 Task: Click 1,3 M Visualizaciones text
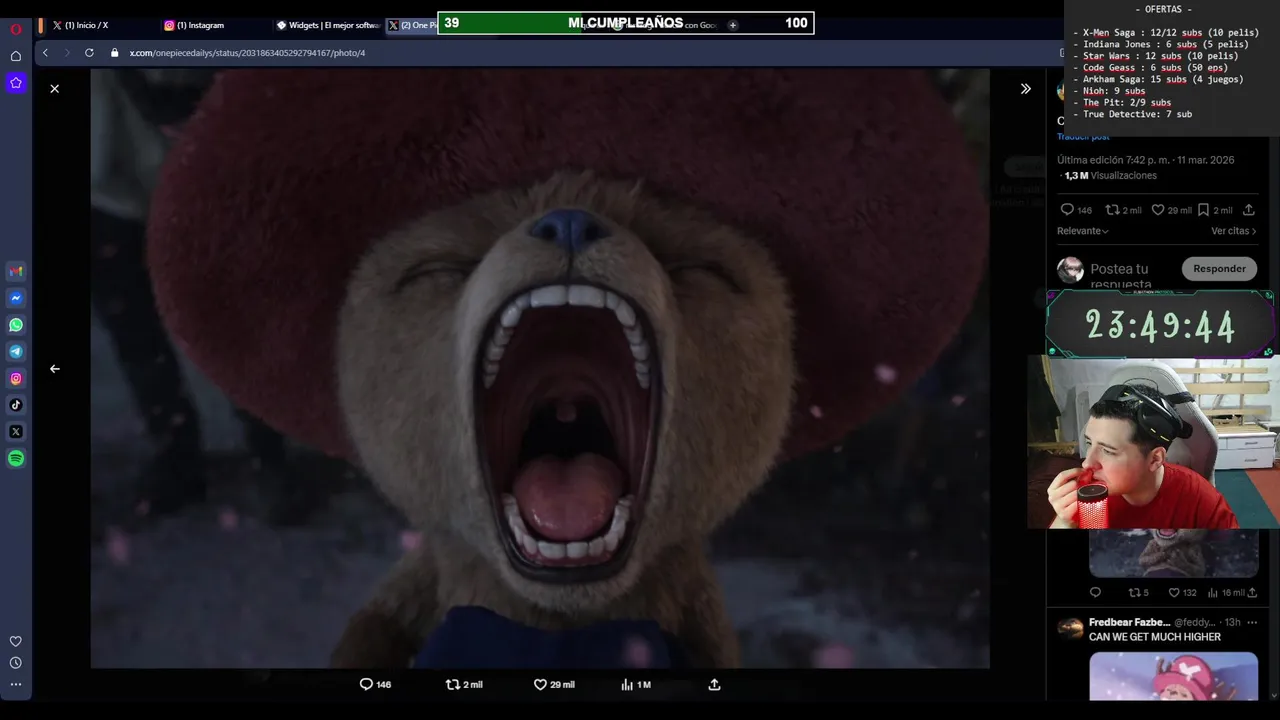tap(1110, 176)
